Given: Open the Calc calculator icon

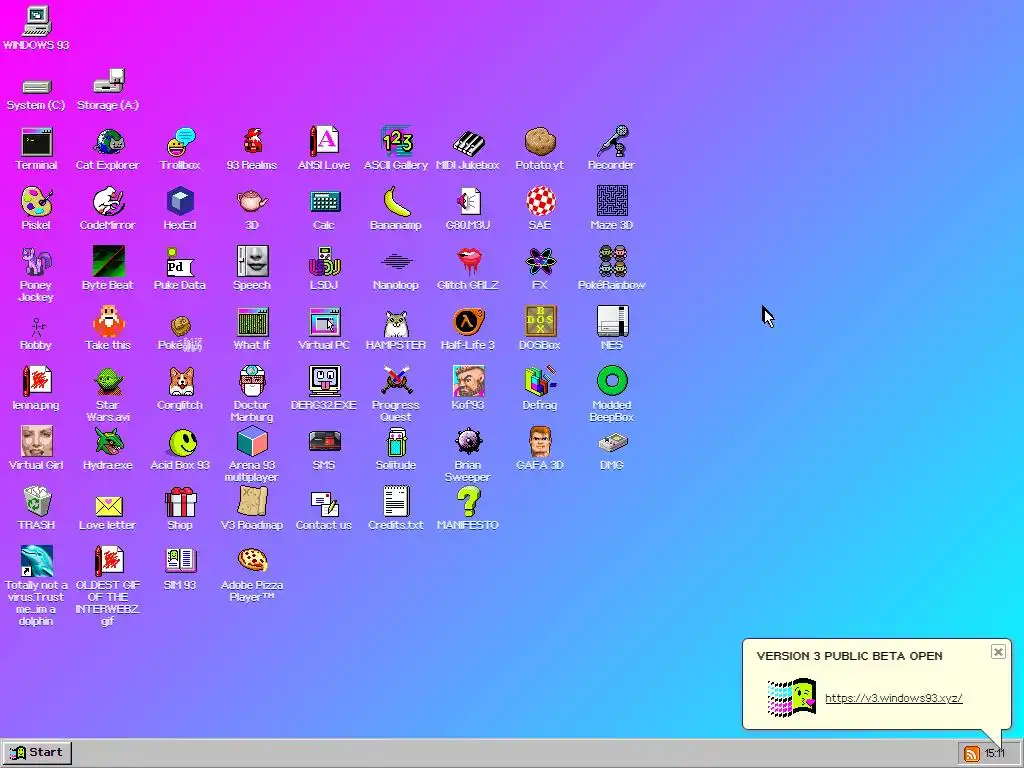Looking at the screenshot, I should (324, 202).
